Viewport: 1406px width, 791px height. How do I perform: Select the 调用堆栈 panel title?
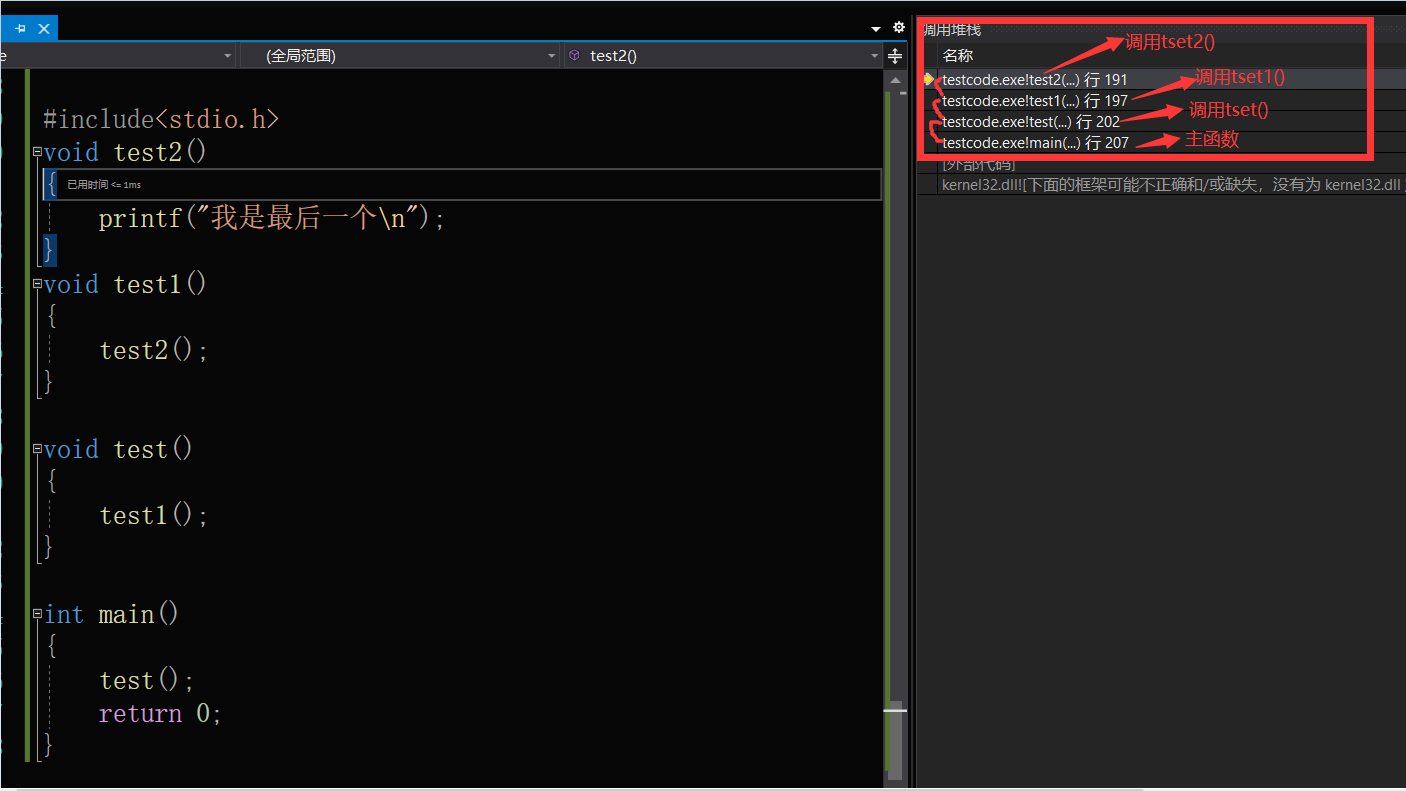951,30
